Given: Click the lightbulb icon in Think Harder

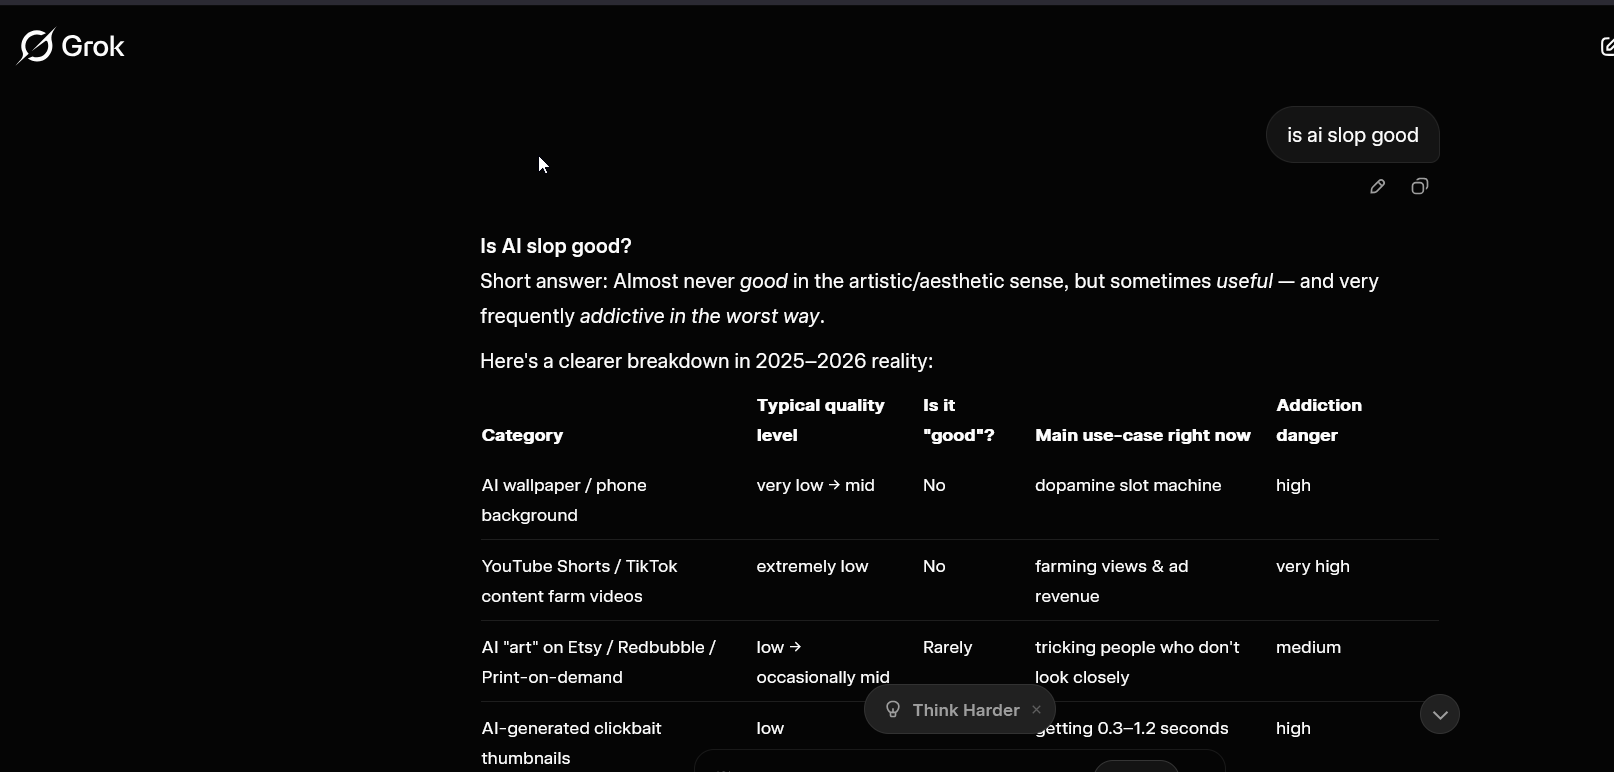Looking at the screenshot, I should 893,710.
